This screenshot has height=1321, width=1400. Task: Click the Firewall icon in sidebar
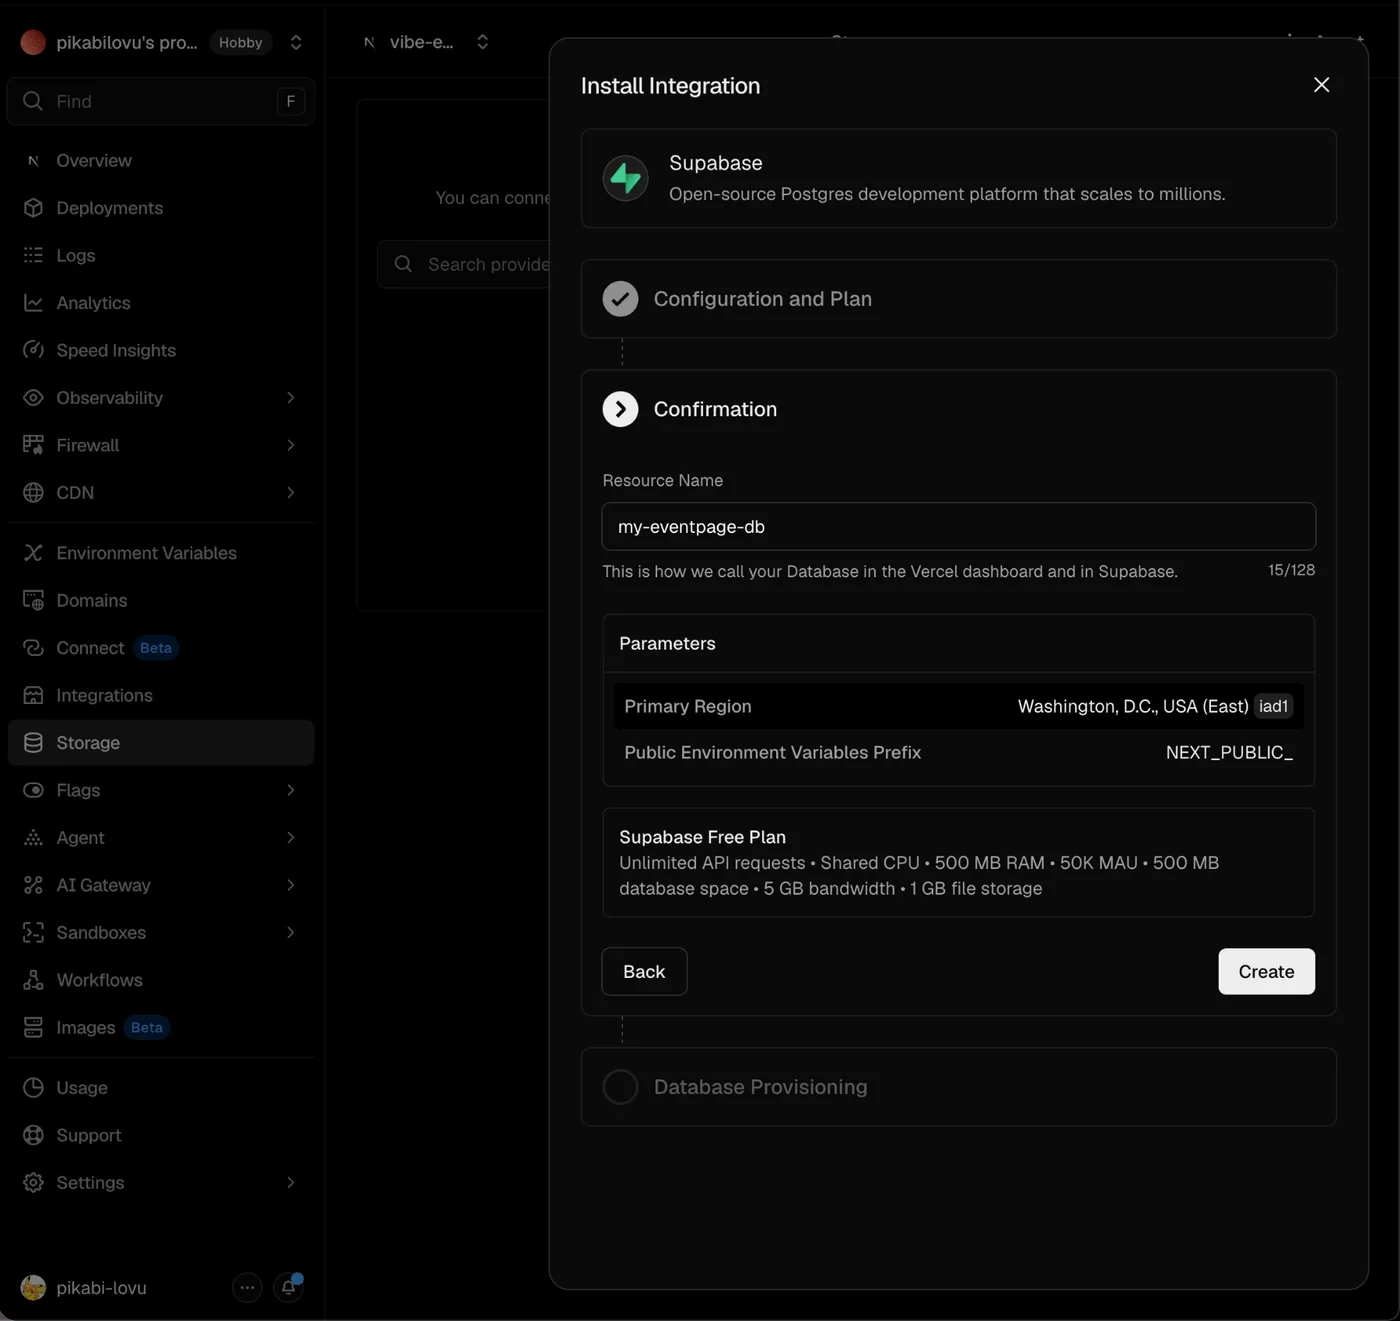33,445
